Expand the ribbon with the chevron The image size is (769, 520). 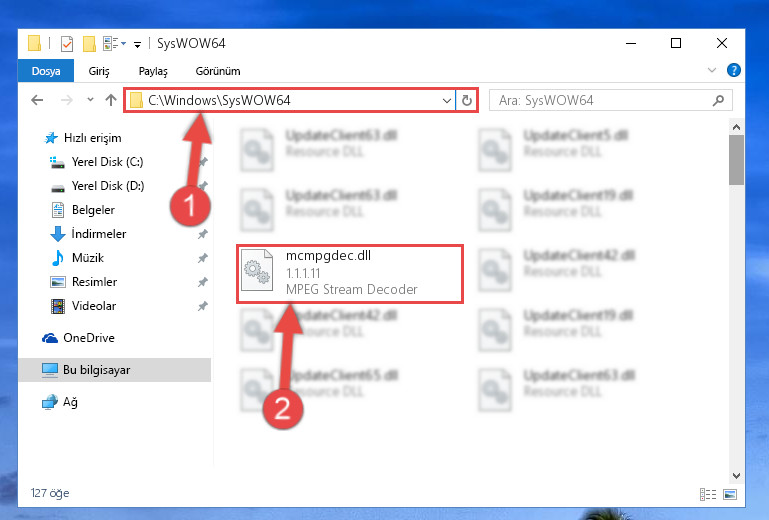click(x=712, y=71)
